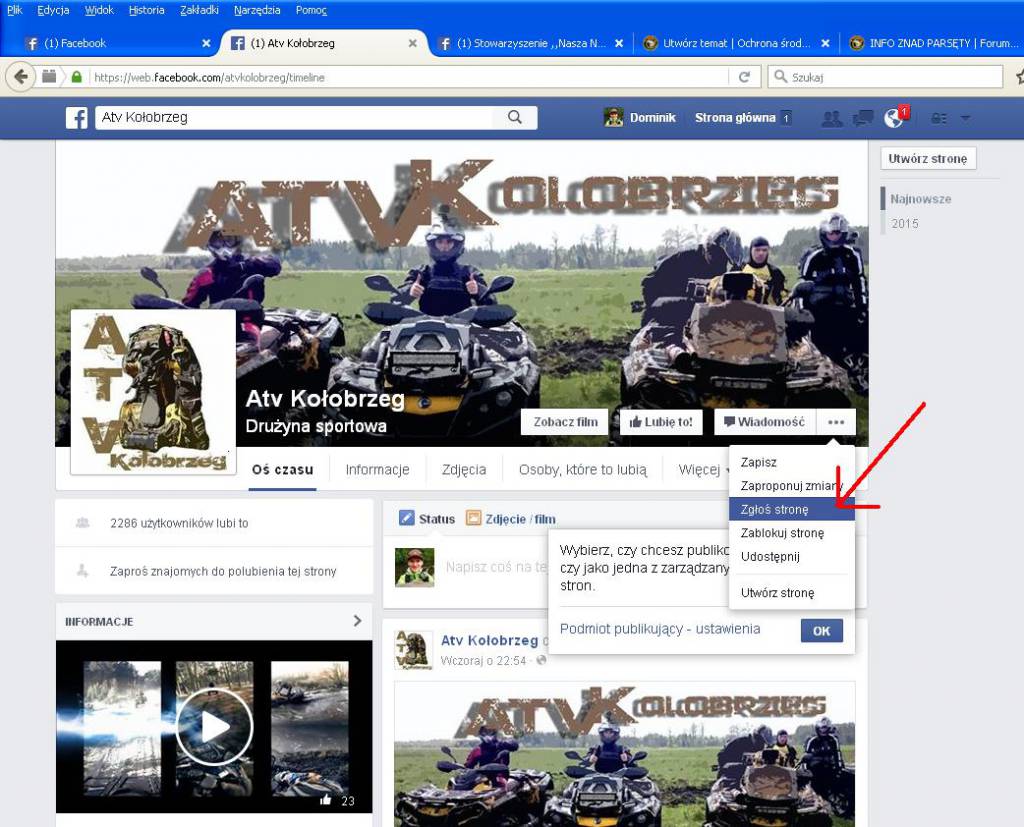Expand the INFORMACJE section chevron

coord(357,621)
